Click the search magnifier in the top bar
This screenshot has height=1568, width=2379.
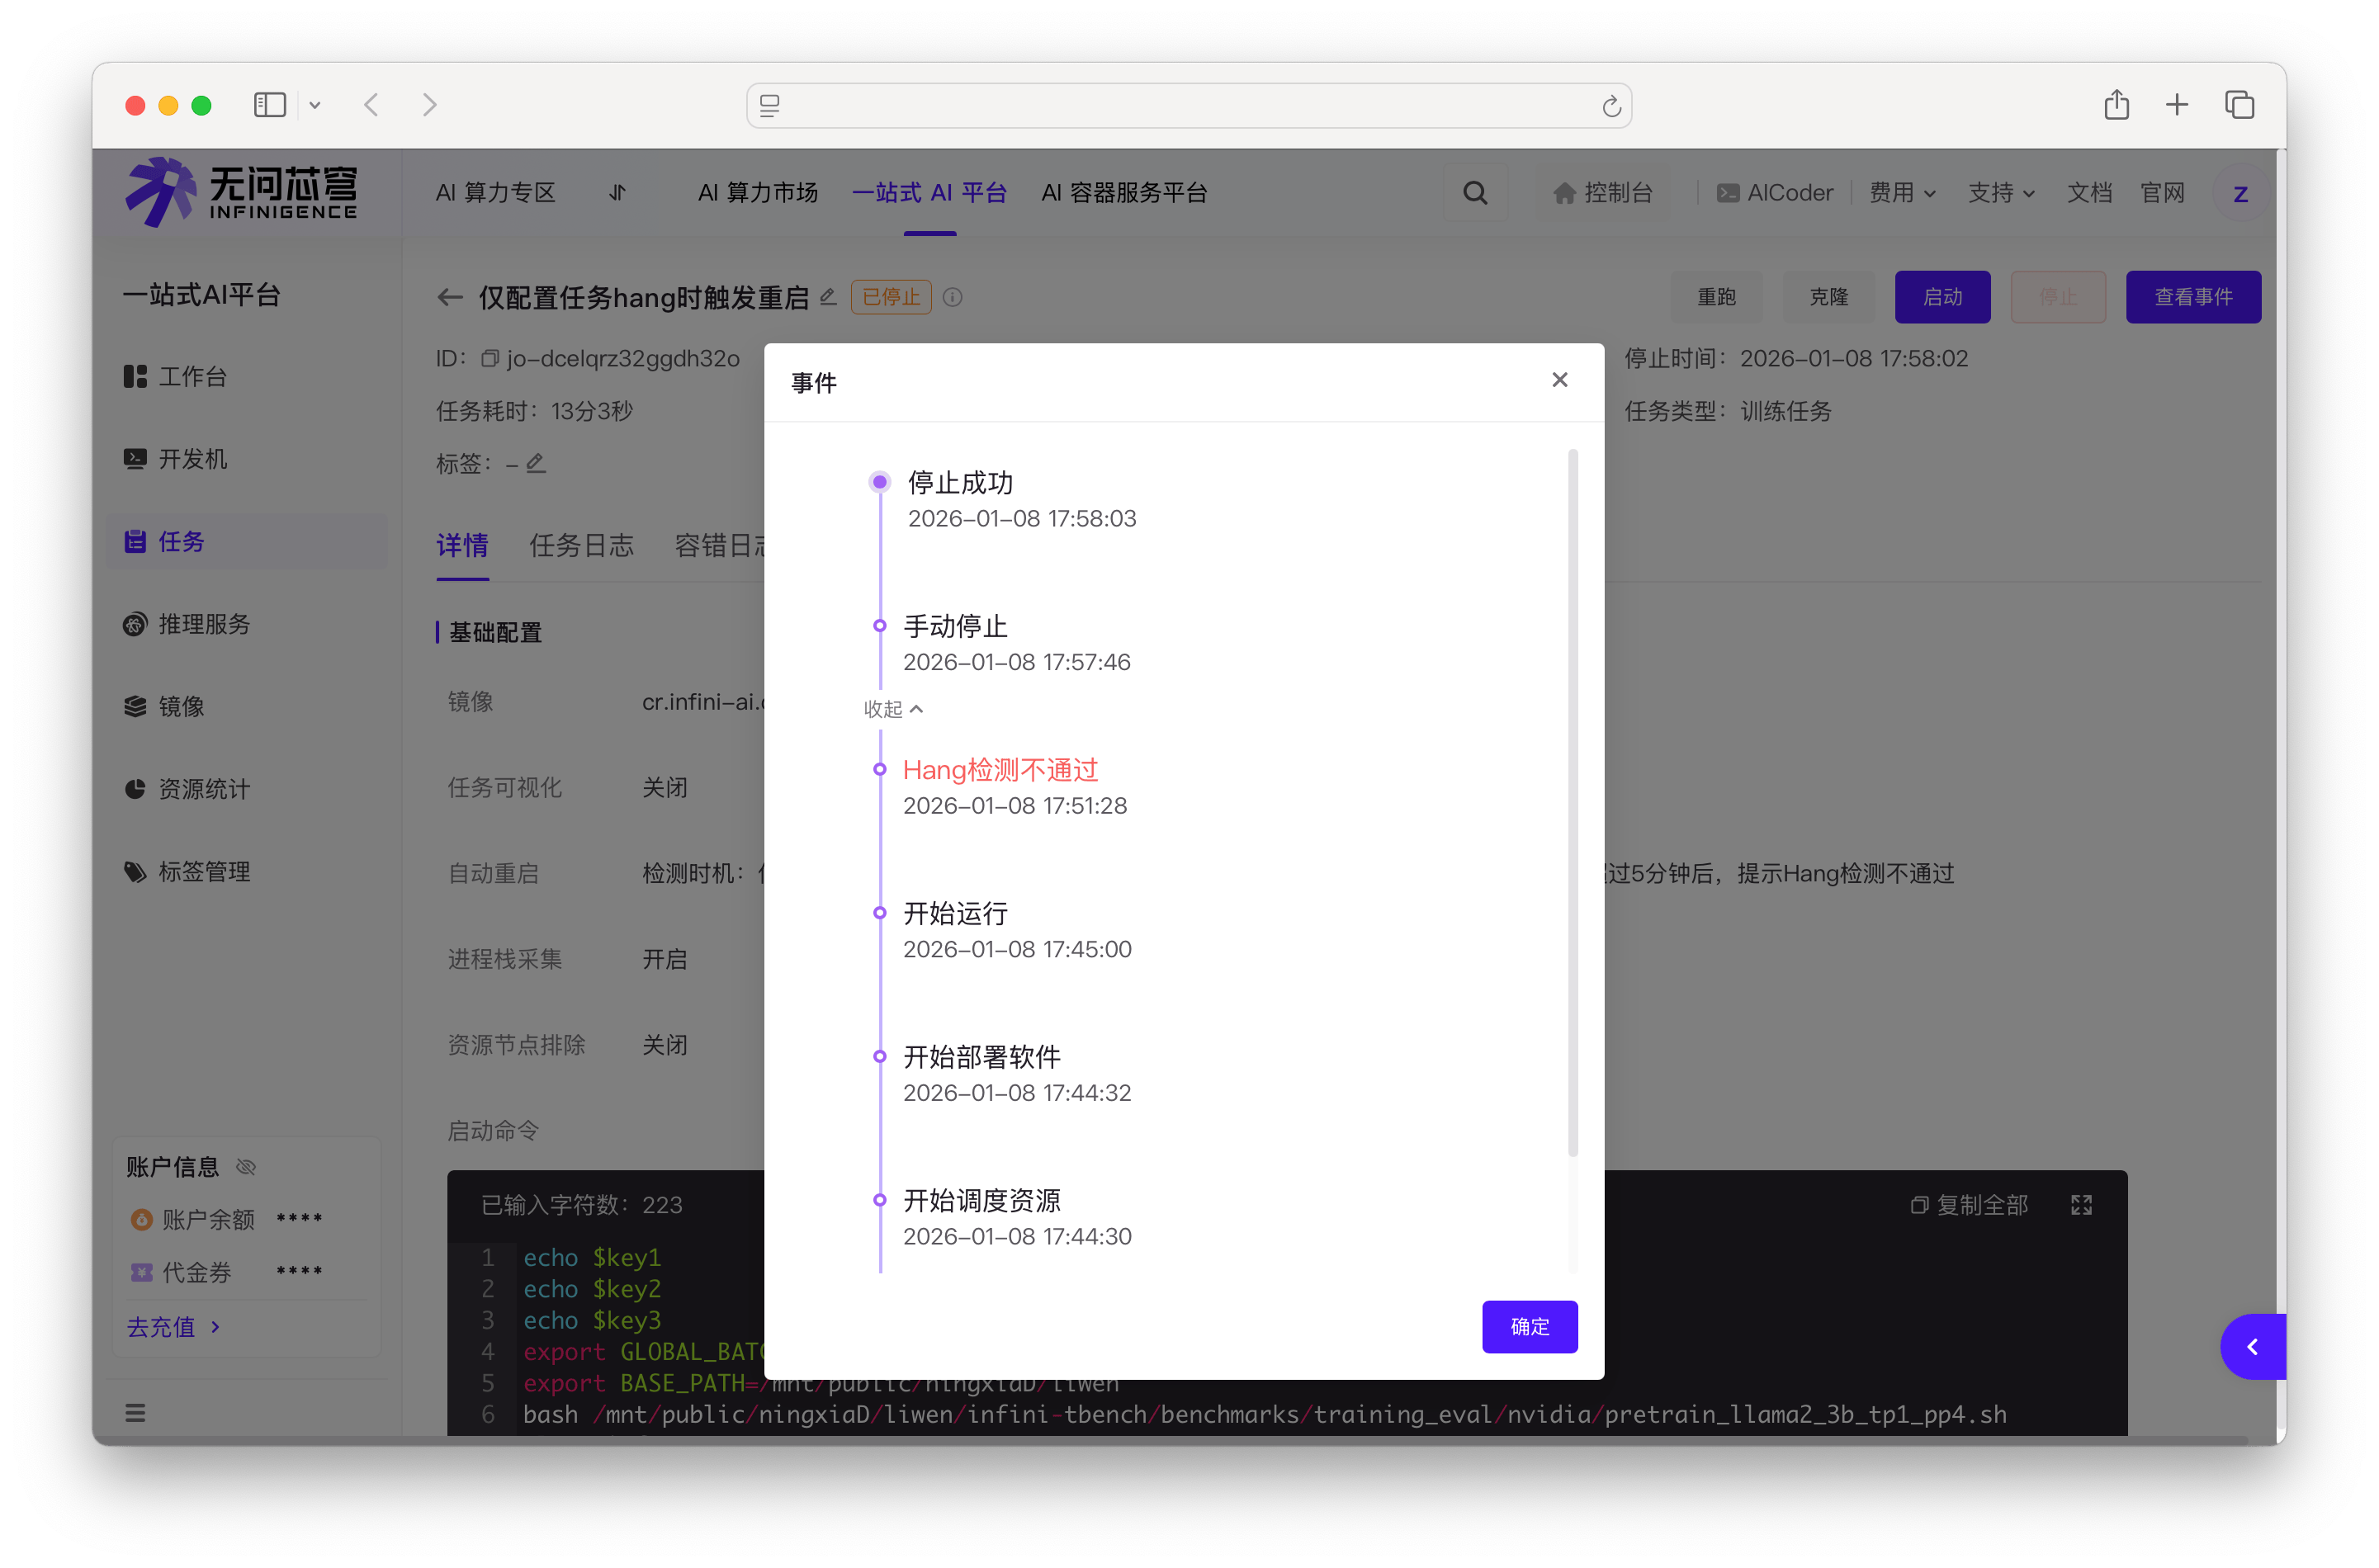pyautogui.click(x=1475, y=192)
